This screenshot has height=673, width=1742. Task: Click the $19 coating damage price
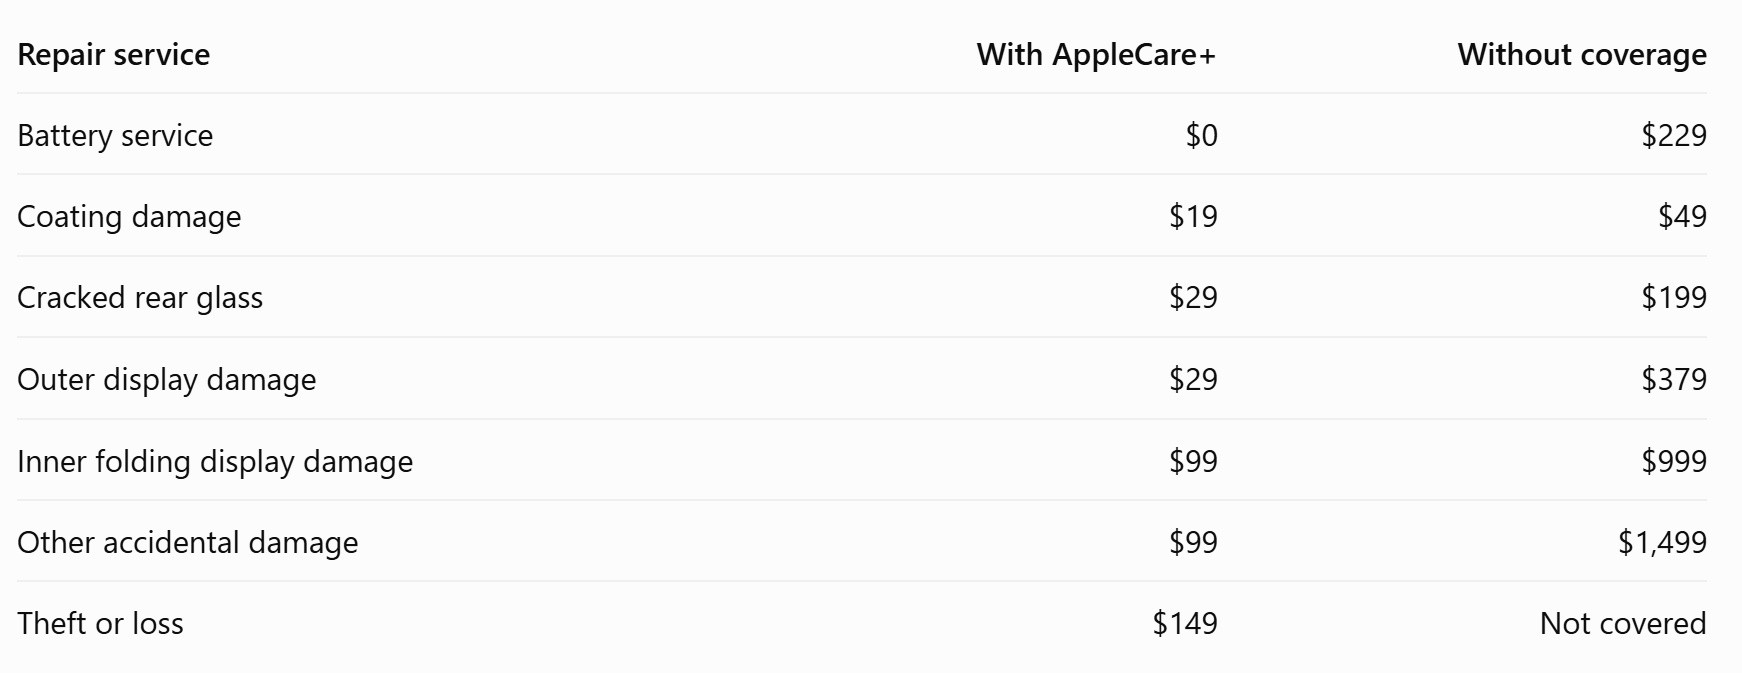pyautogui.click(x=1193, y=217)
